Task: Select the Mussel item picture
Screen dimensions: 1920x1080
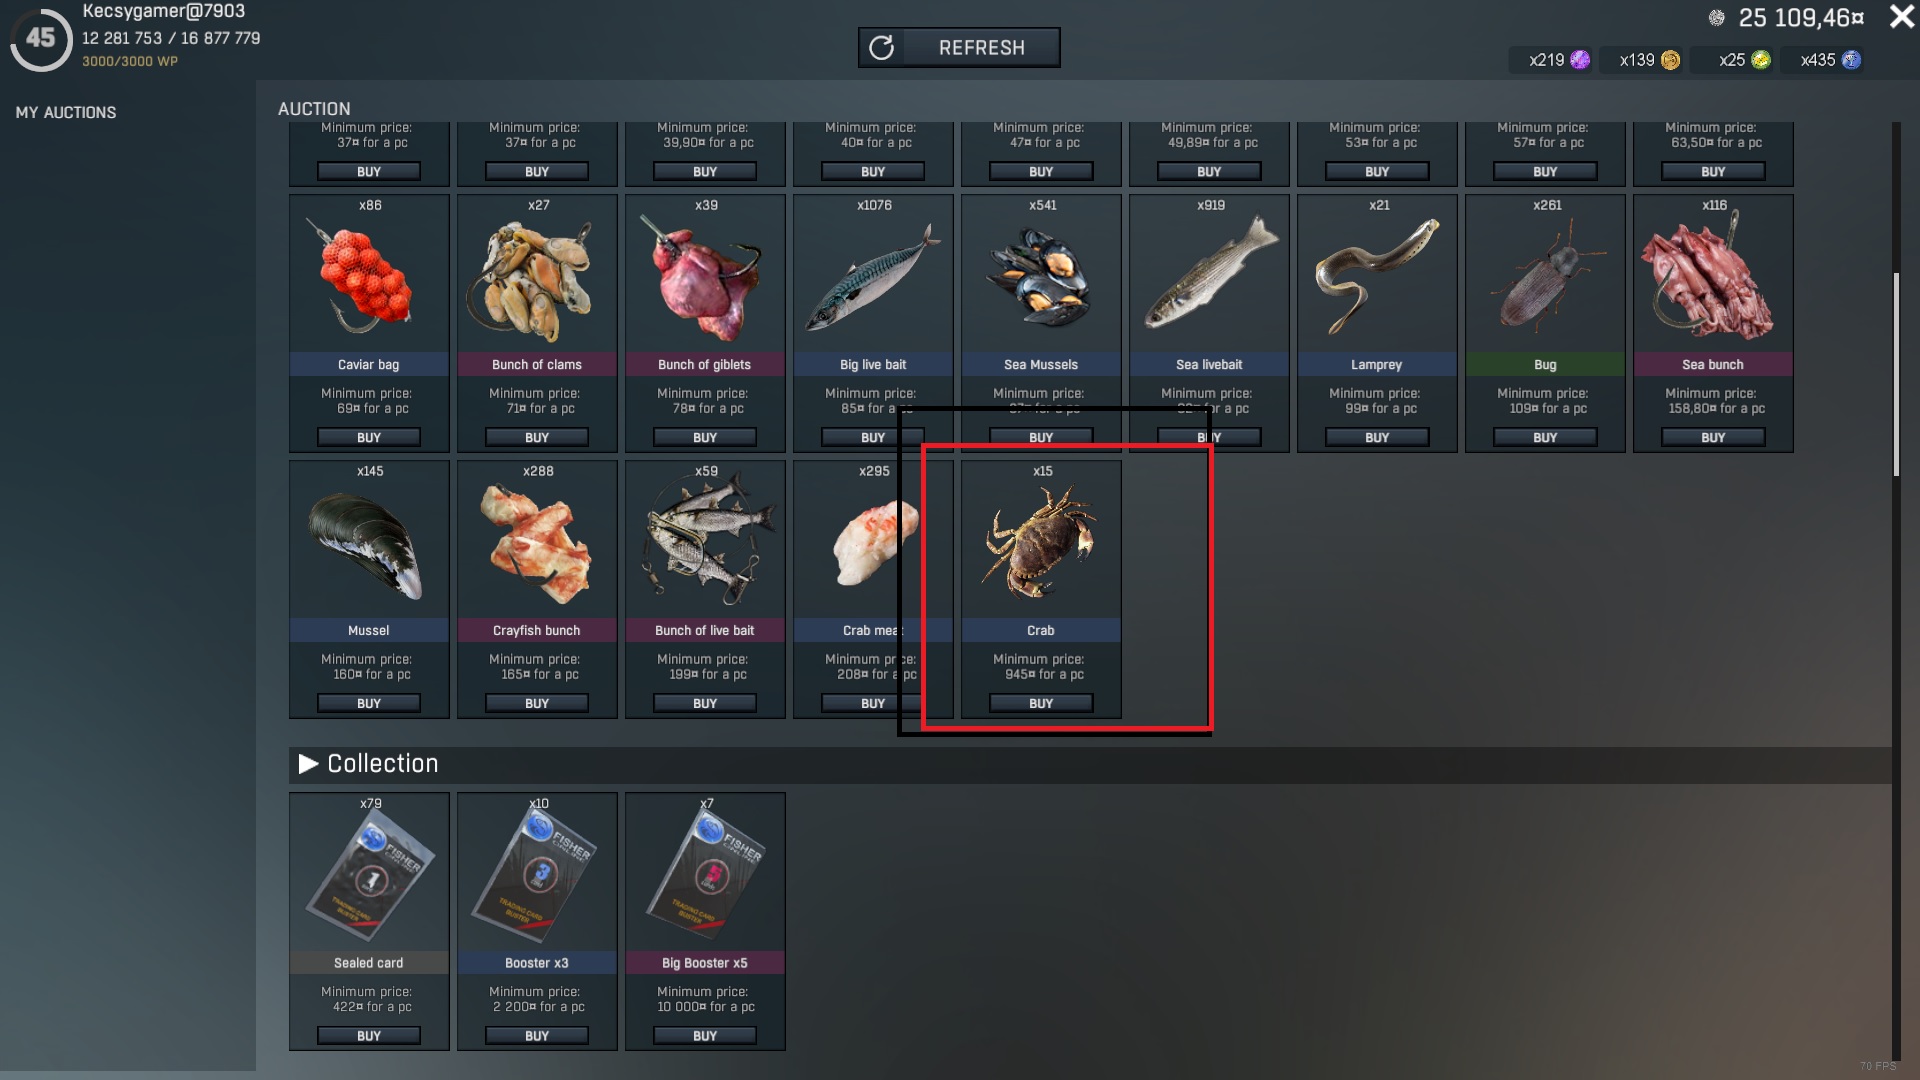Action: click(366, 547)
